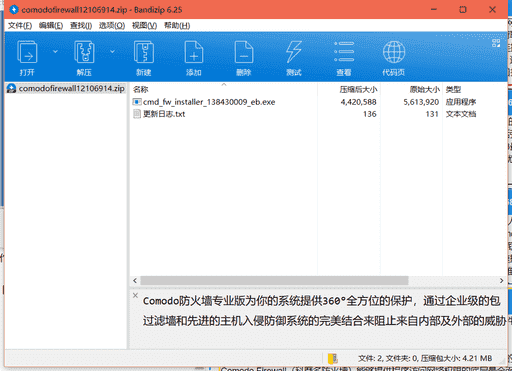This screenshot has height=371, width=512.
Task: Click the horizontal scrollbar left arrow
Action: tap(135, 281)
